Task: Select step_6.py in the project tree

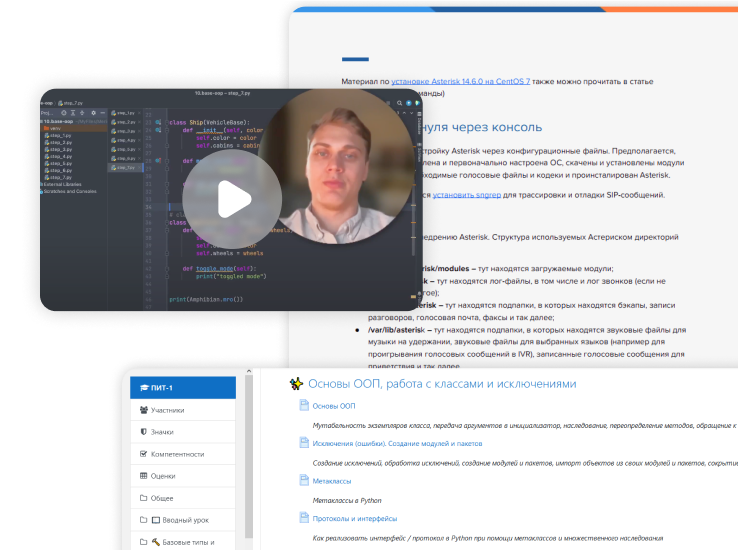Action: tap(58, 170)
